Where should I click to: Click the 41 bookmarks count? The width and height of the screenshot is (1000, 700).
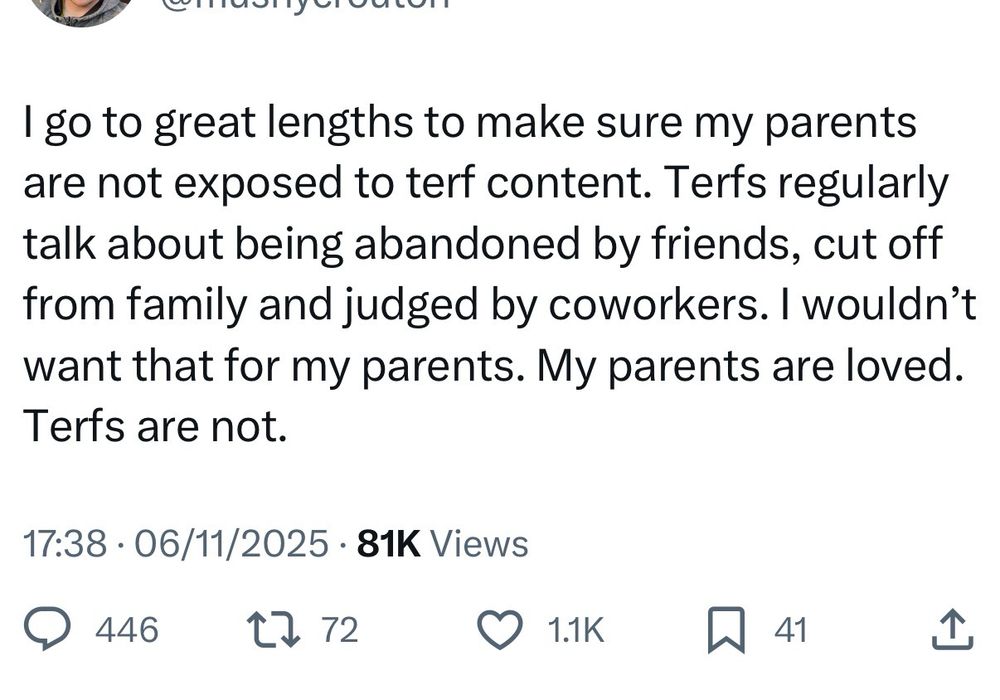coord(791,630)
